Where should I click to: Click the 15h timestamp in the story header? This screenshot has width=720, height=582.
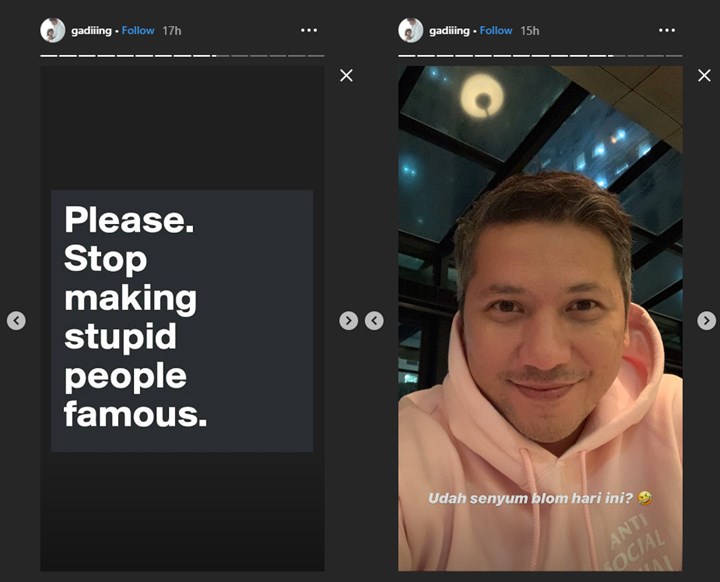(x=529, y=30)
